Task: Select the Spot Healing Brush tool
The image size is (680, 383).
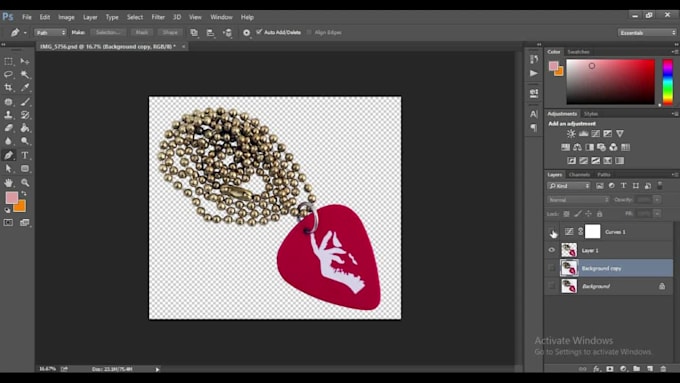Action: coord(8,102)
